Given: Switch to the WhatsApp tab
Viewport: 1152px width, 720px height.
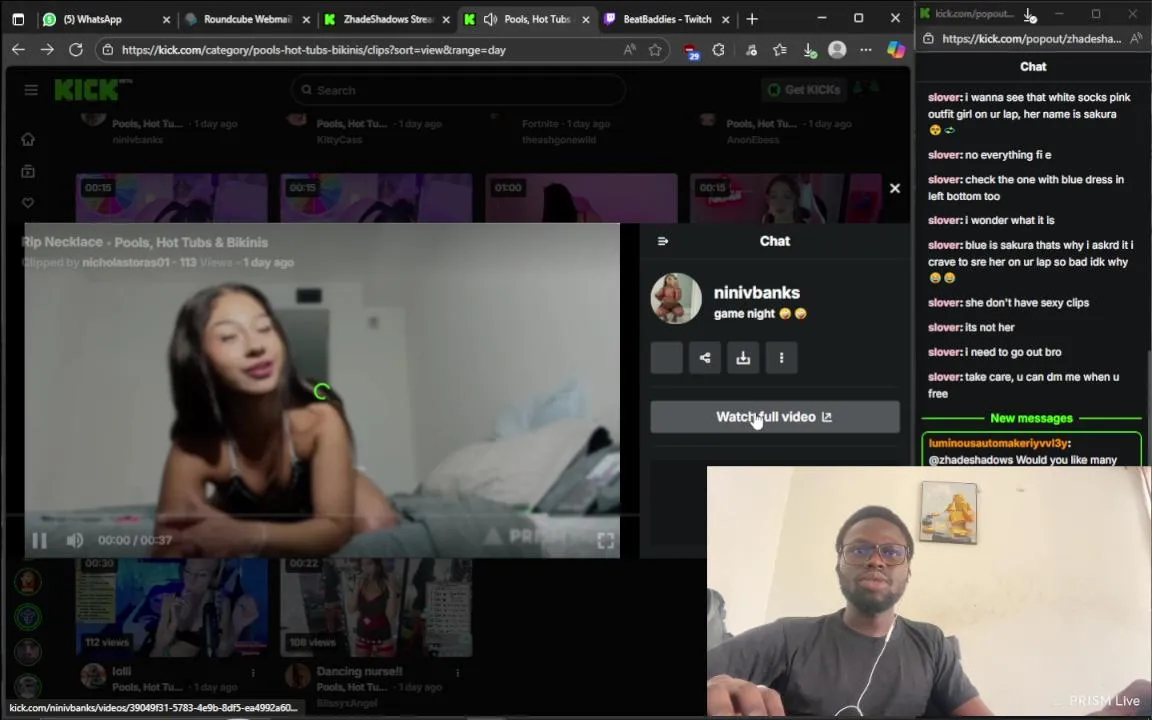Looking at the screenshot, I should [x=93, y=19].
